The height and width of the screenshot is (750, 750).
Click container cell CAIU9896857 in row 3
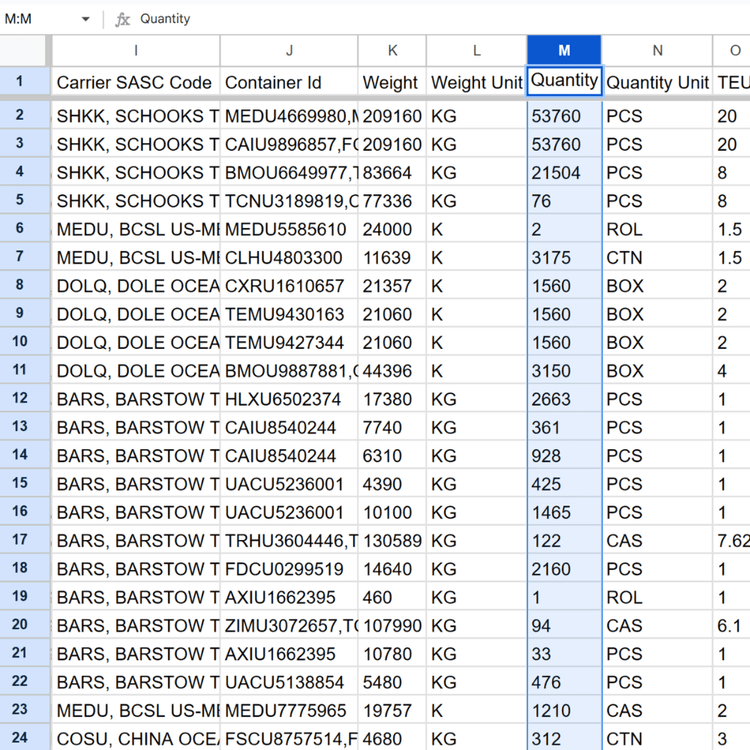click(x=289, y=143)
